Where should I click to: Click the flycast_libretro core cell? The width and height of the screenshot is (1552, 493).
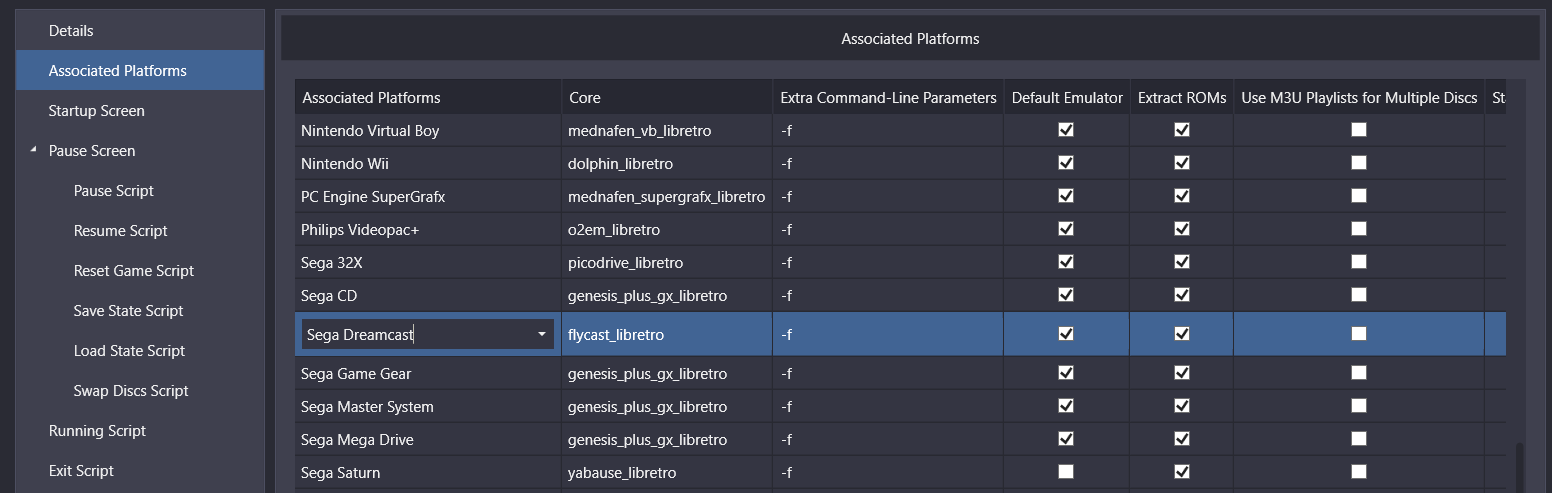(667, 334)
